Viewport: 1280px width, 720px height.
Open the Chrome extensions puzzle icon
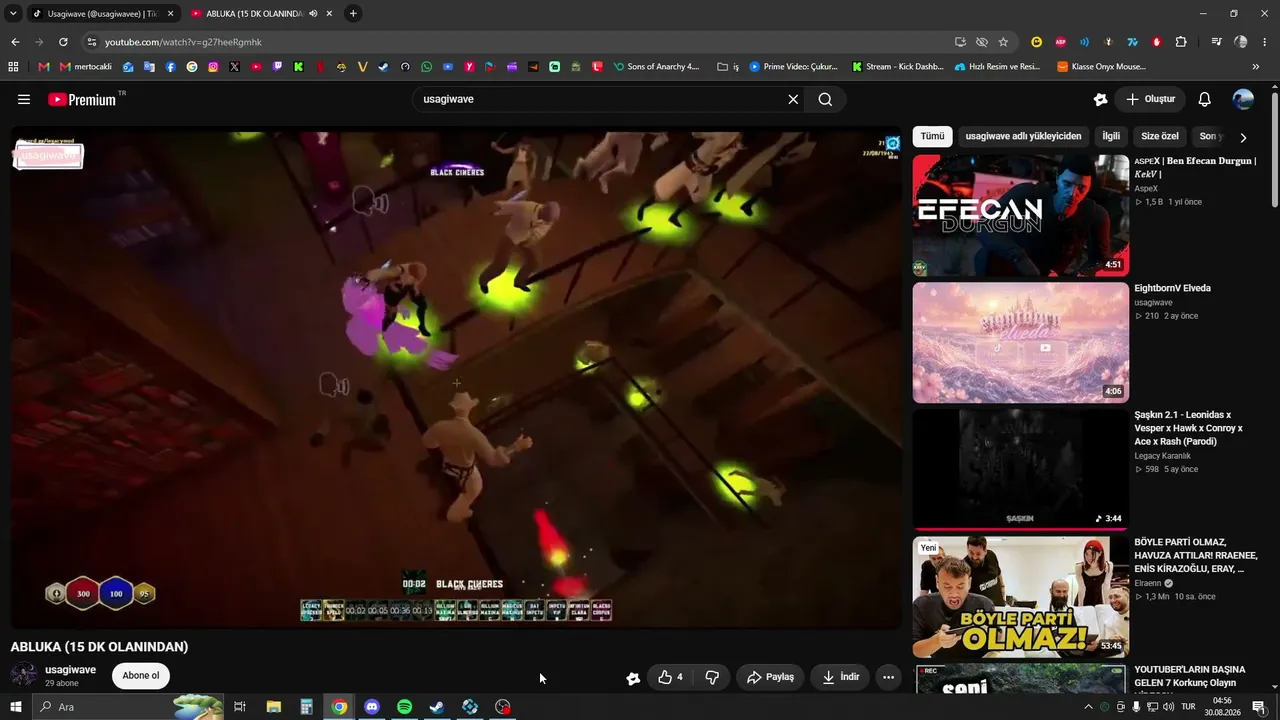pos(1181,42)
